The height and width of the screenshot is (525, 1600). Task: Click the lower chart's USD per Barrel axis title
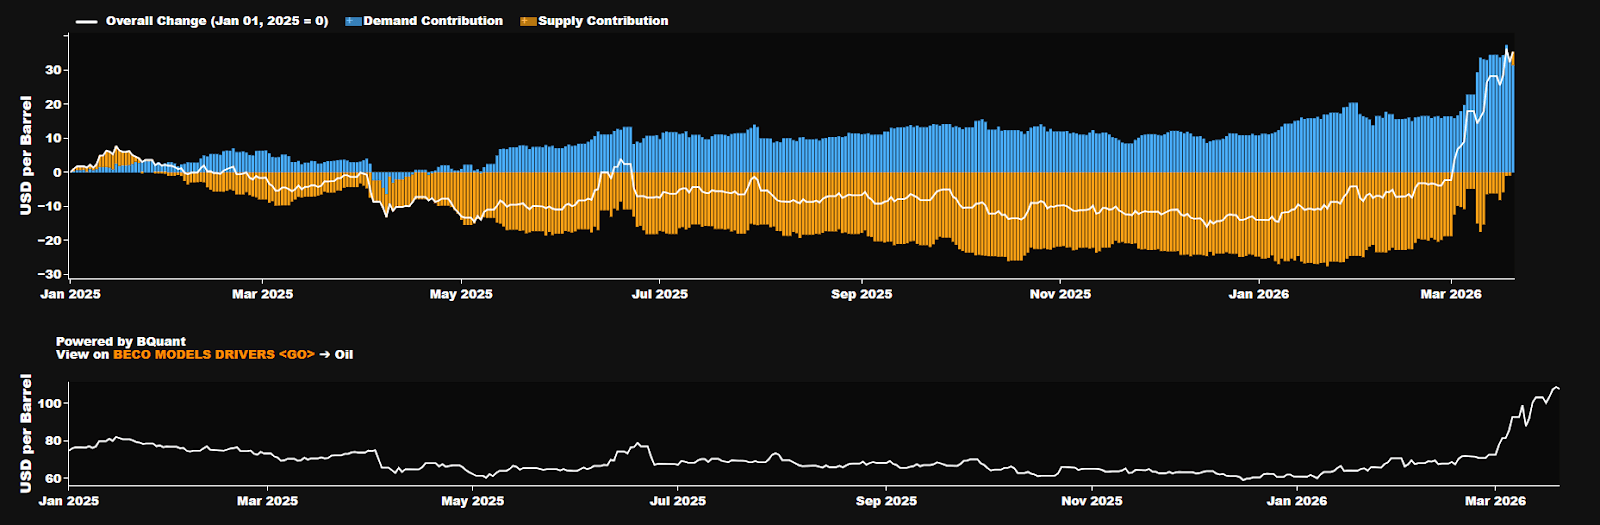tap(26, 433)
